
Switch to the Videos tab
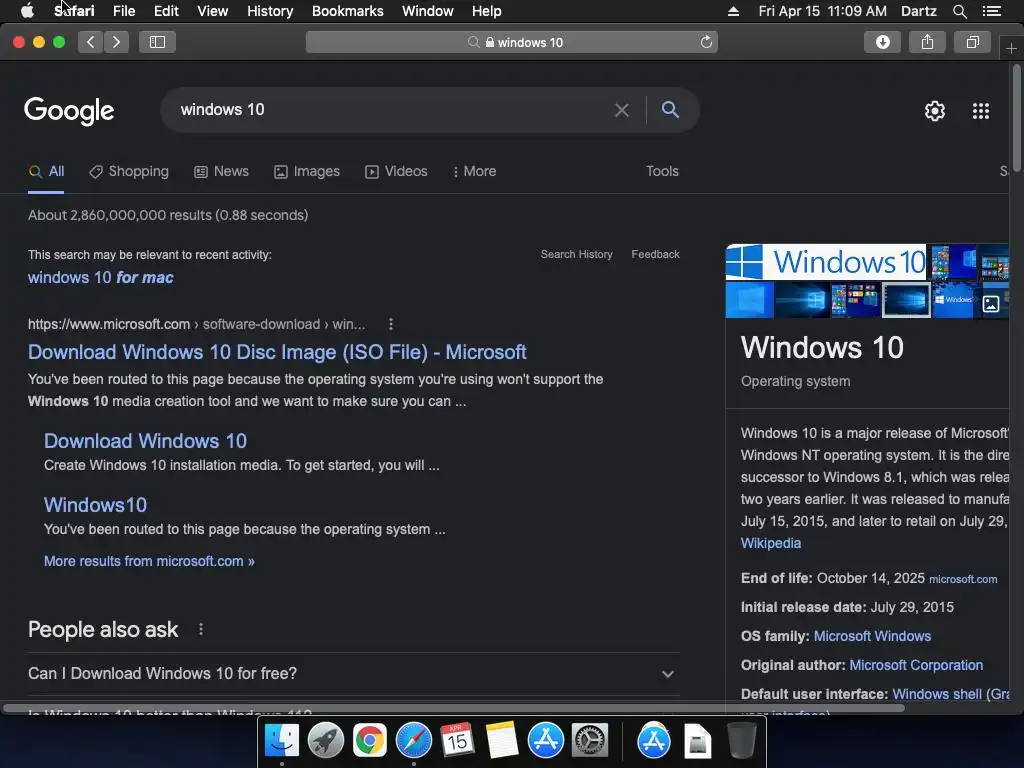pos(396,171)
